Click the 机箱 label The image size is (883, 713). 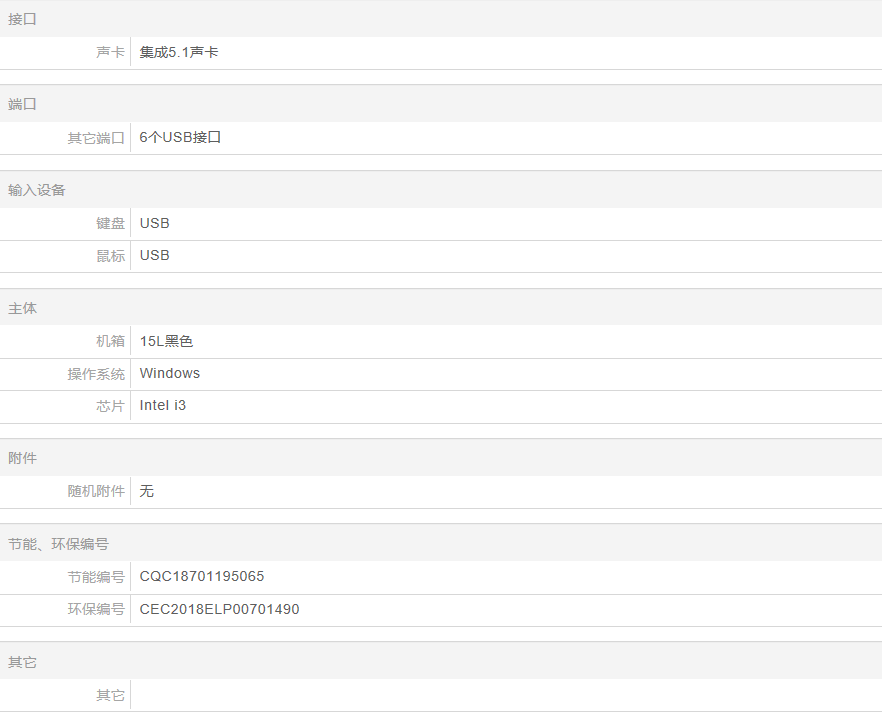(x=110, y=341)
